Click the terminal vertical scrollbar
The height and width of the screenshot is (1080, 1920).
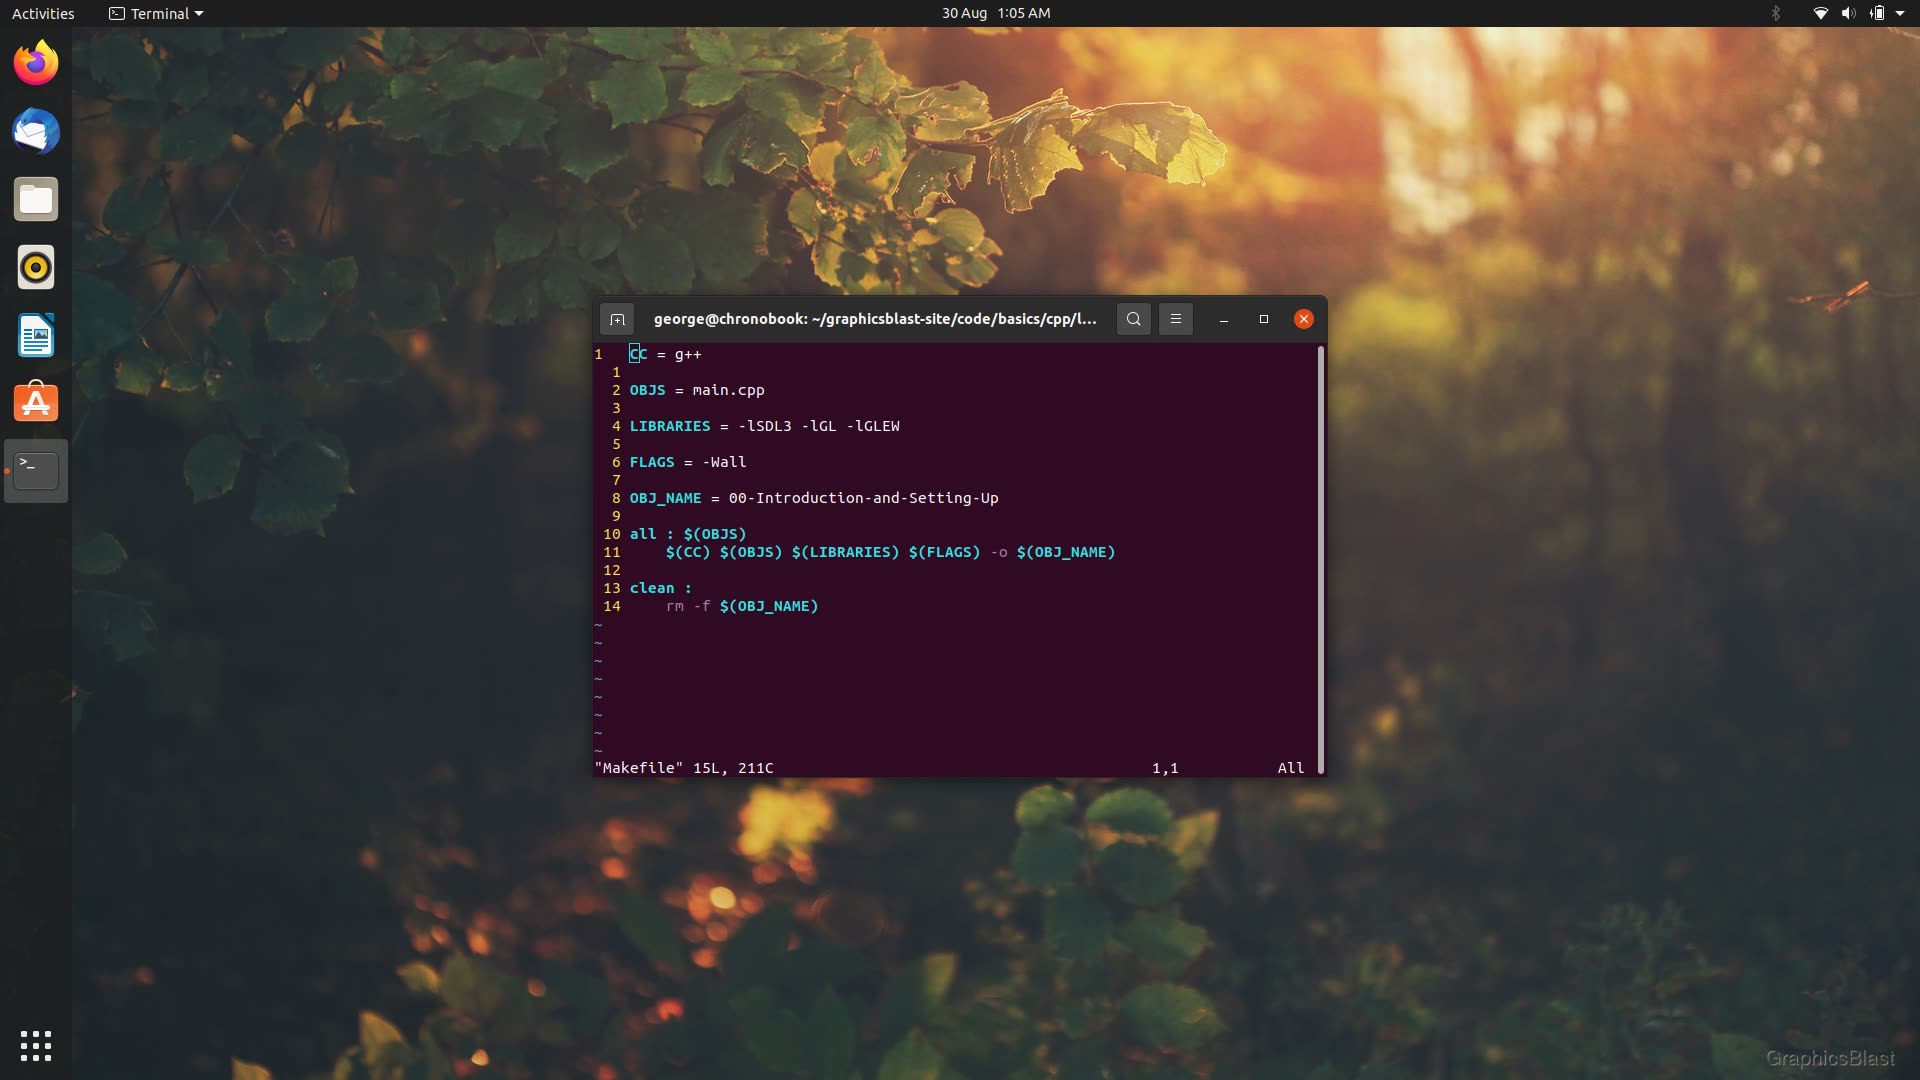click(x=1321, y=559)
